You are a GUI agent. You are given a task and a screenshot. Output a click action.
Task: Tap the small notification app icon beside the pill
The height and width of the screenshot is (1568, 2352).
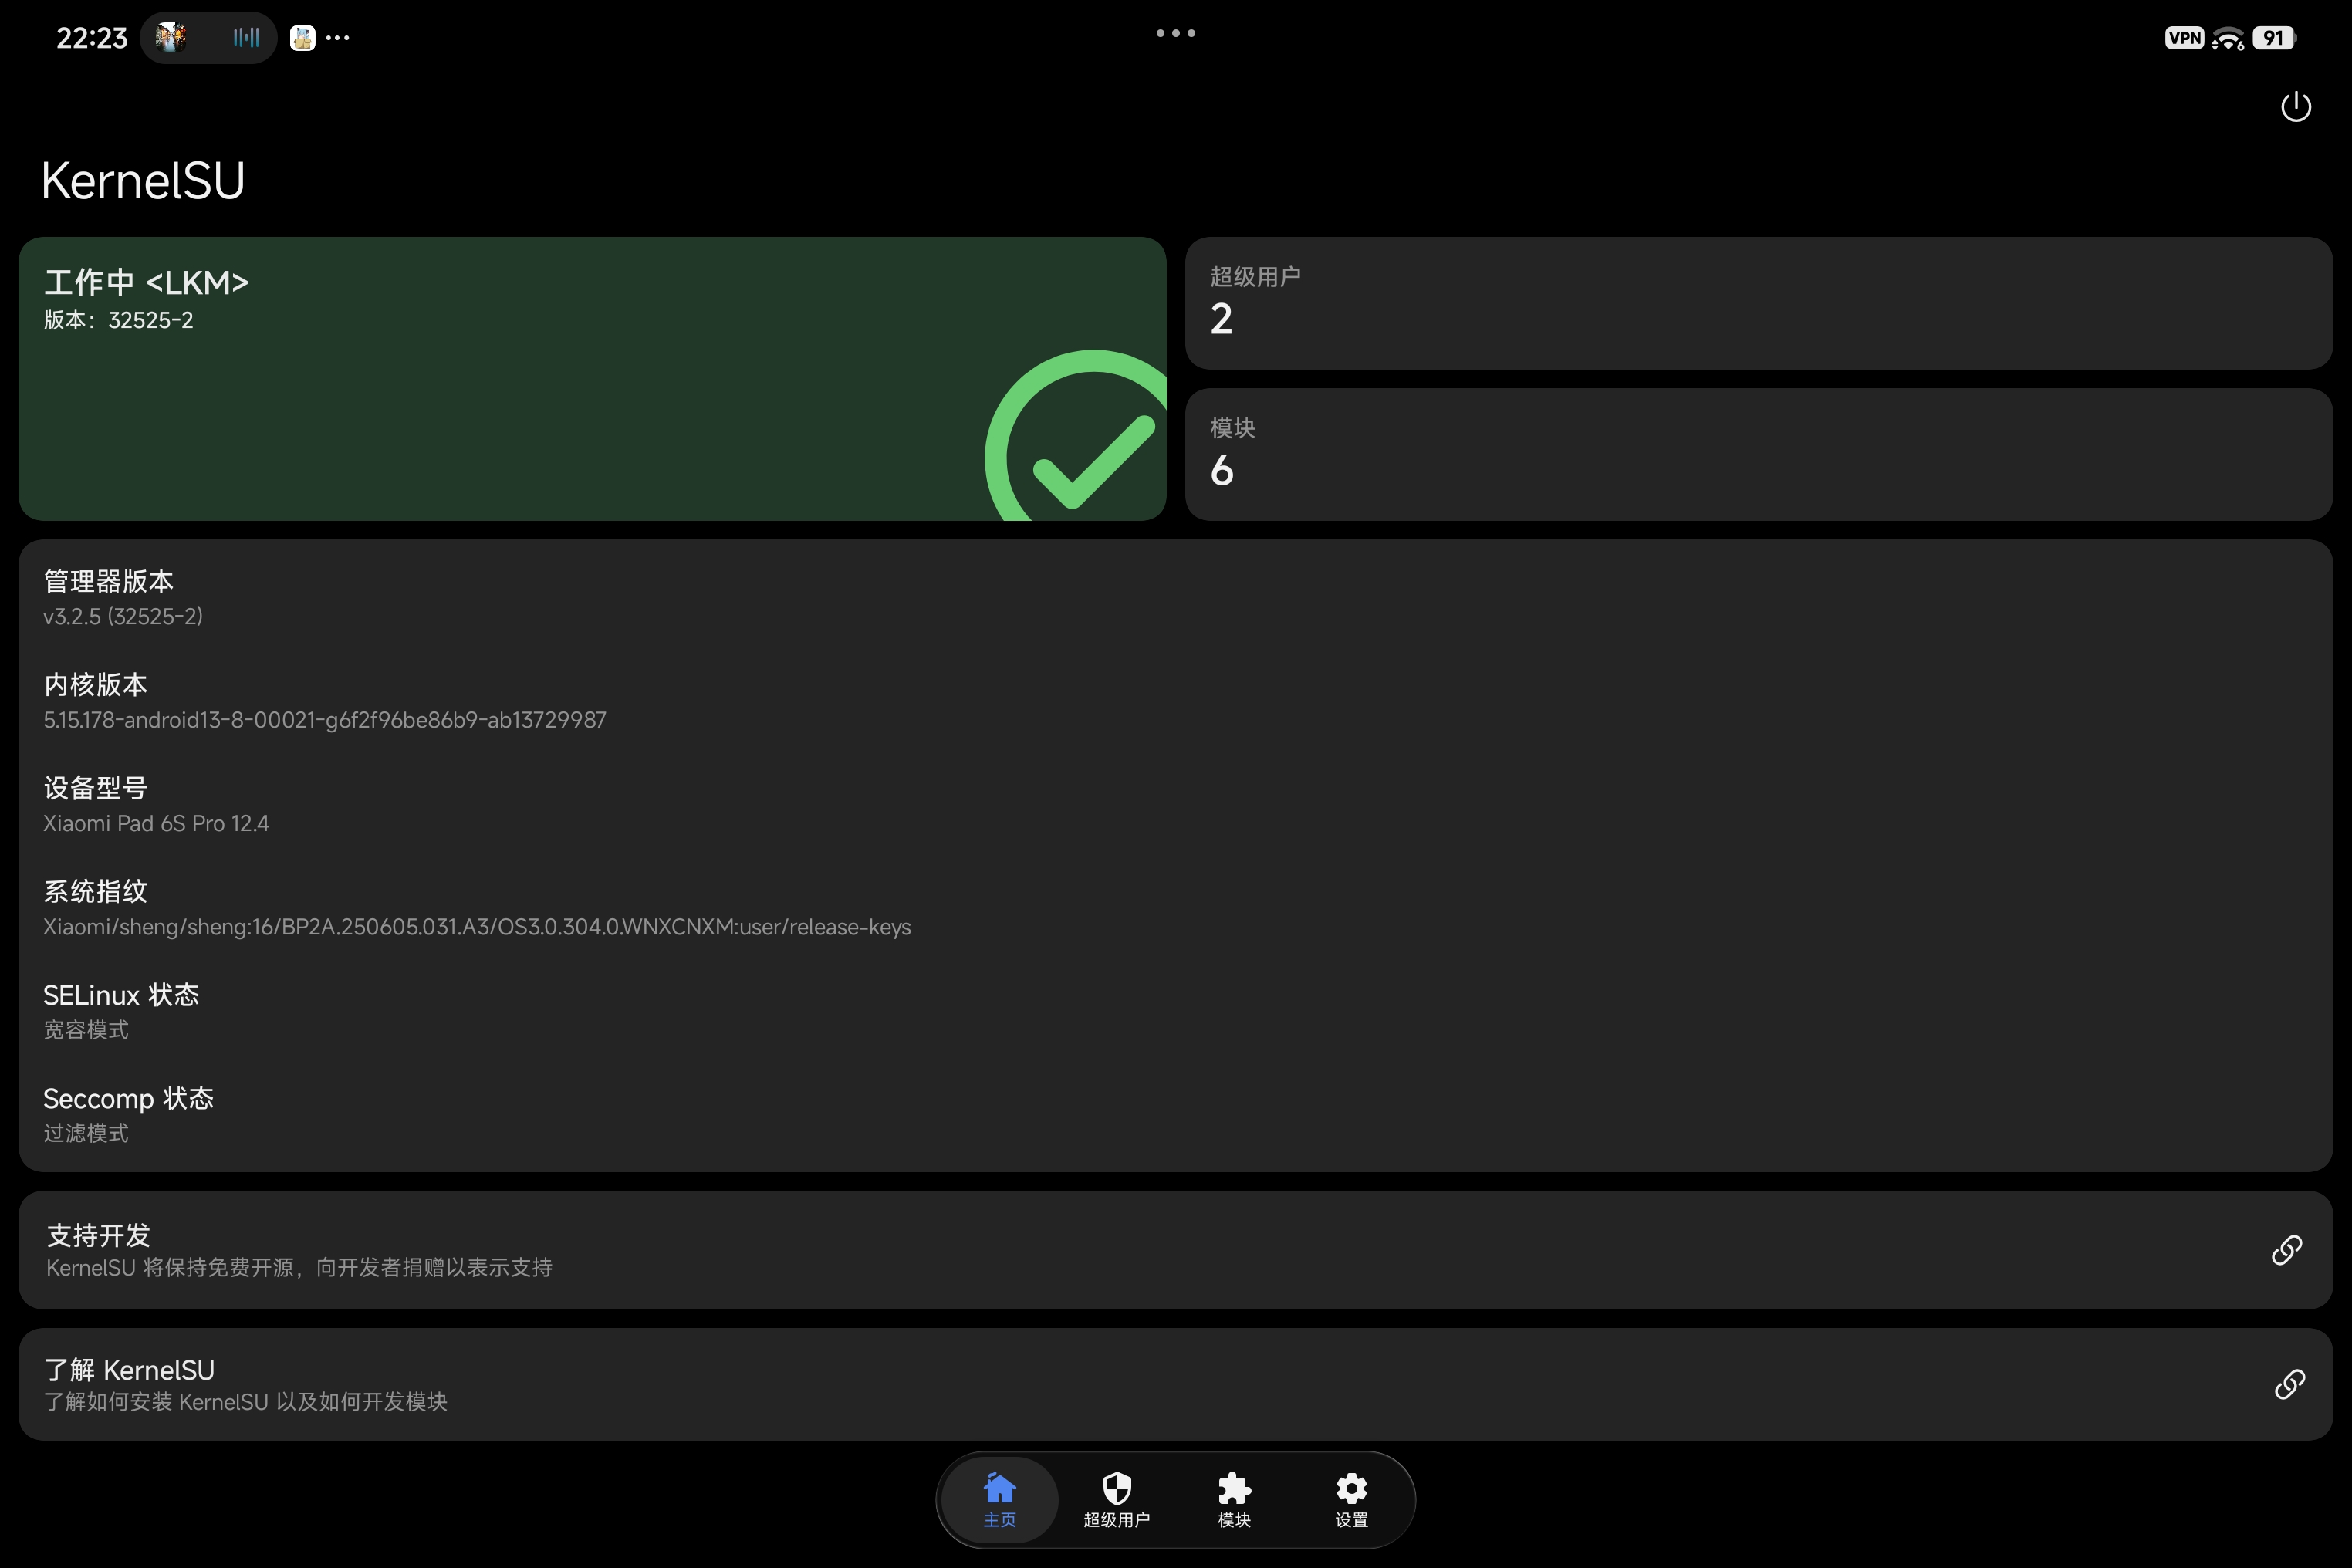pos(302,38)
